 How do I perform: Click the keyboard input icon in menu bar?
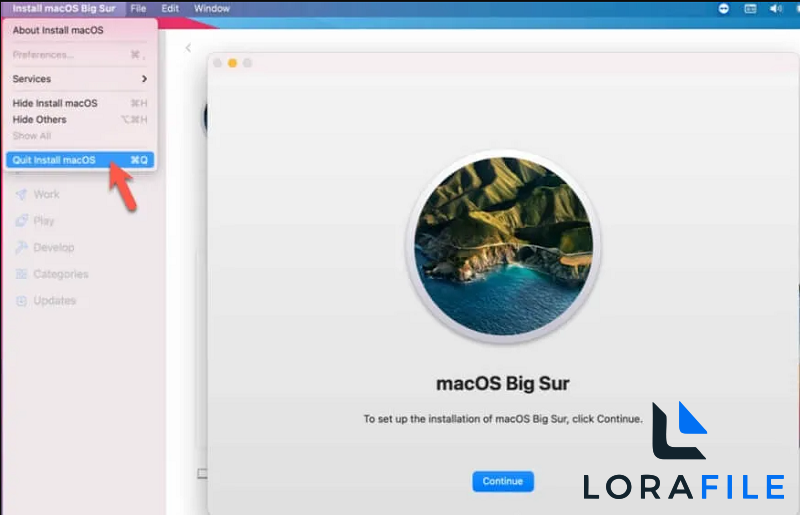pos(750,9)
